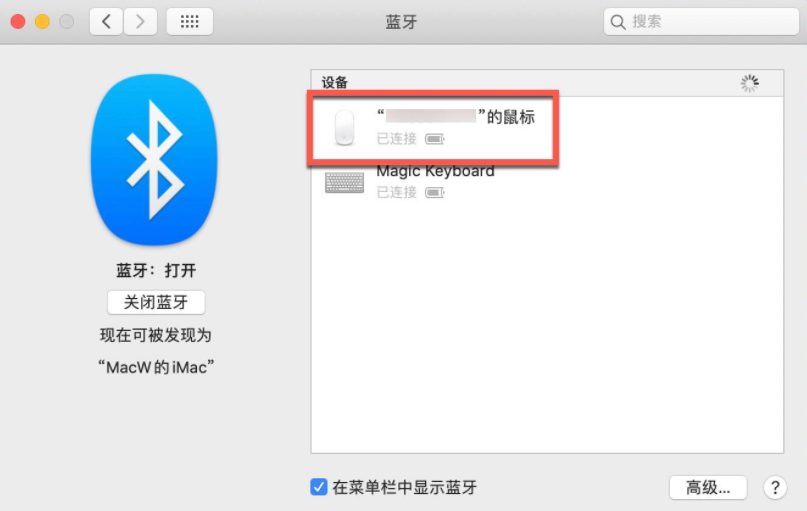Select the Magic Keyboard row name
Screen dimensions: 807x511
coord(435,171)
